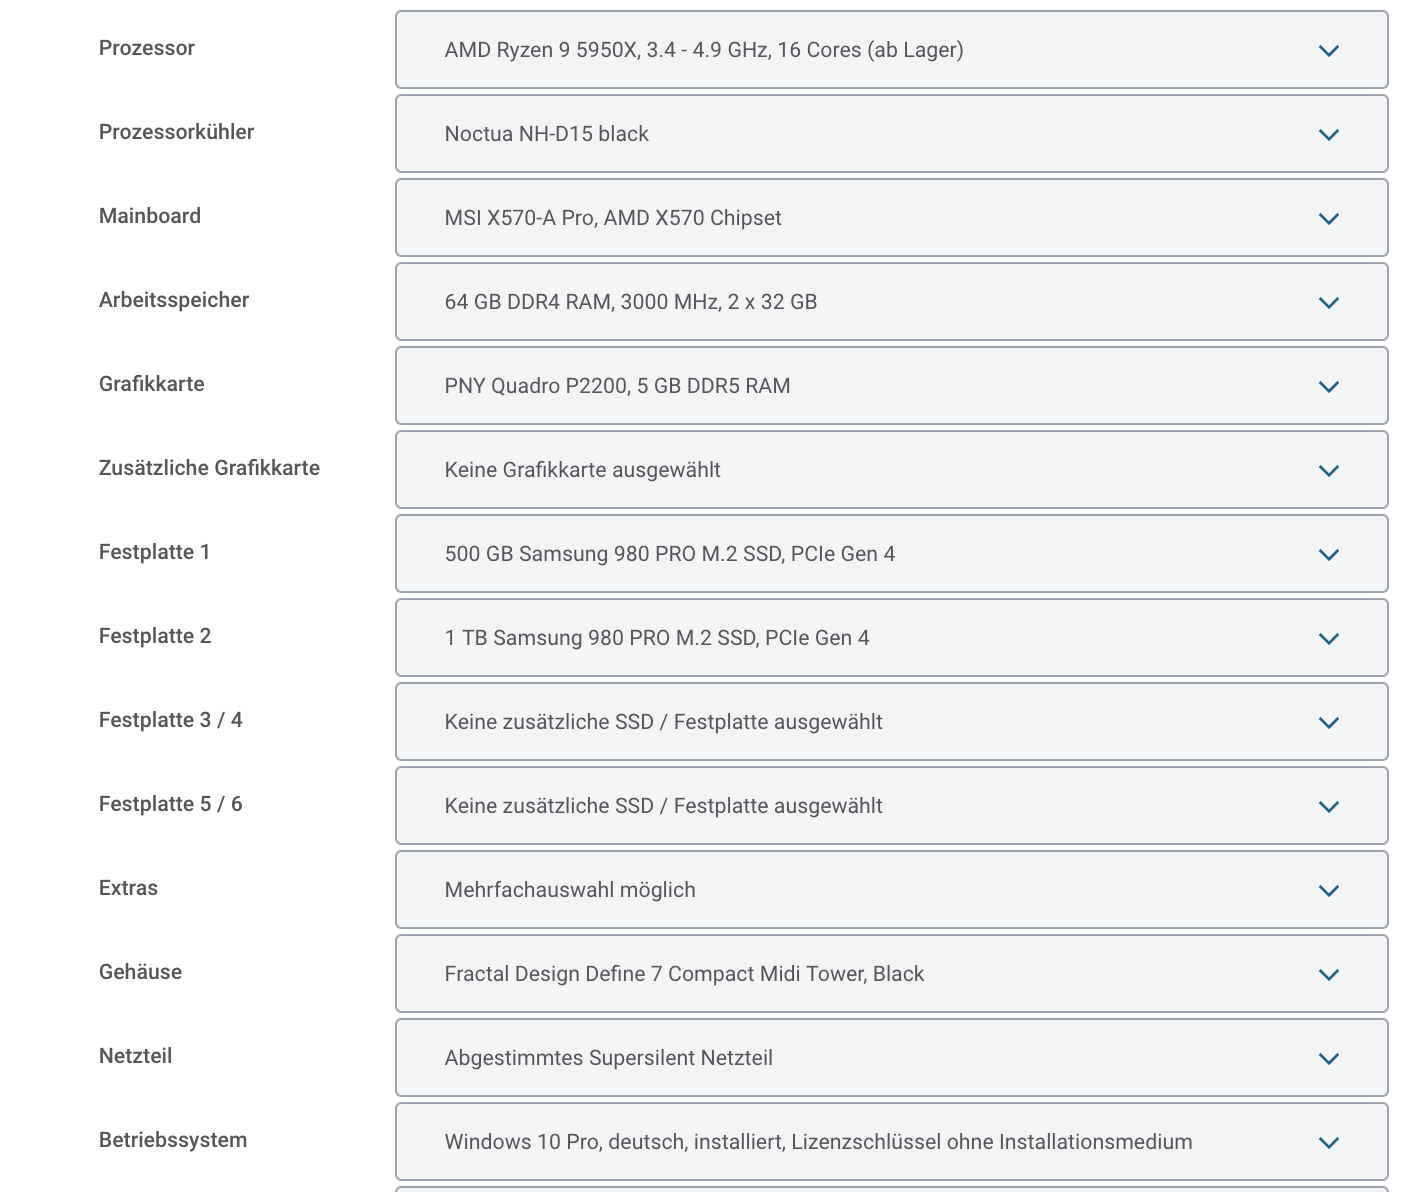Open the Grafikkarte dropdown showing PNY Quadro P2200
This screenshot has height=1192, width=1418.
(x=891, y=386)
